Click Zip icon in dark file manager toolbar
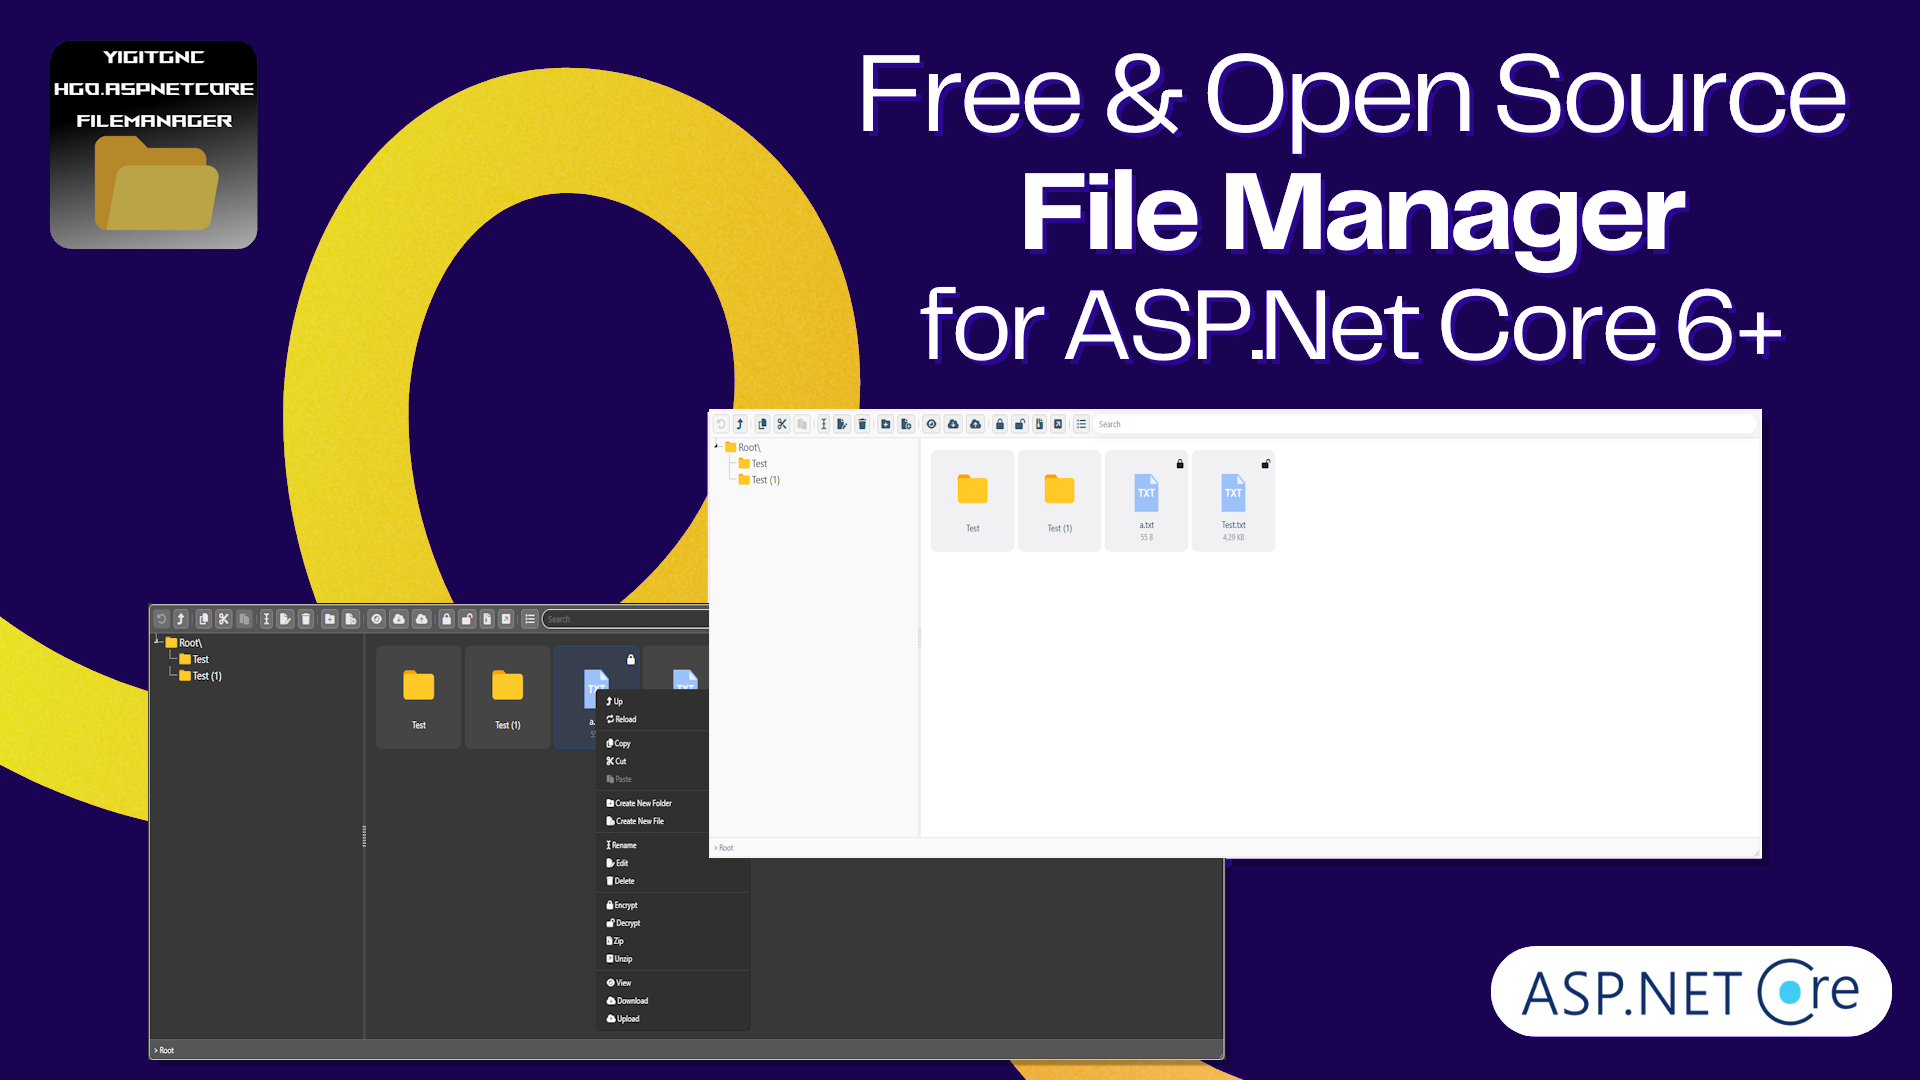The width and height of the screenshot is (1920, 1080). (x=487, y=619)
